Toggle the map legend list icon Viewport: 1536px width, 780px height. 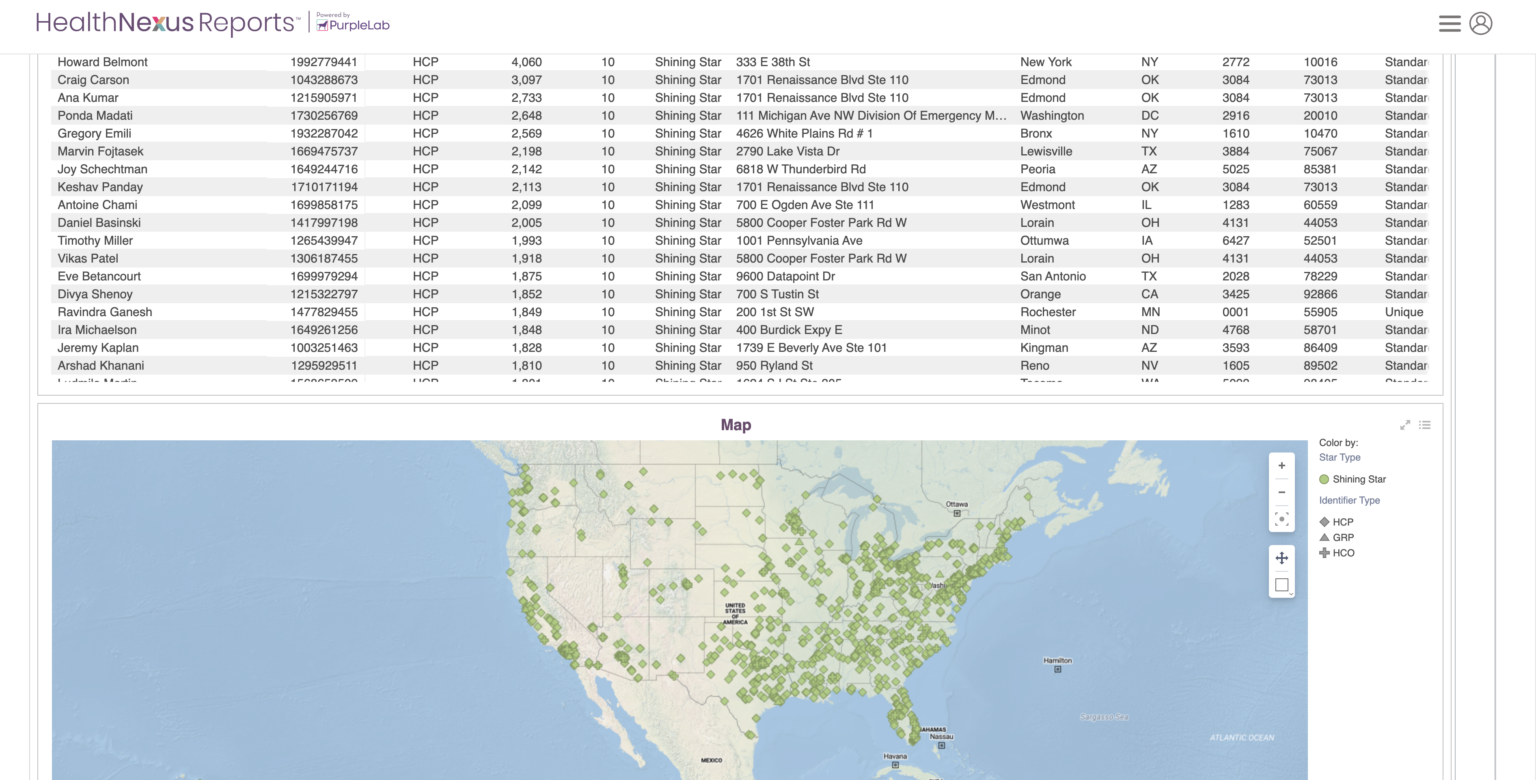coord(1425,425)
